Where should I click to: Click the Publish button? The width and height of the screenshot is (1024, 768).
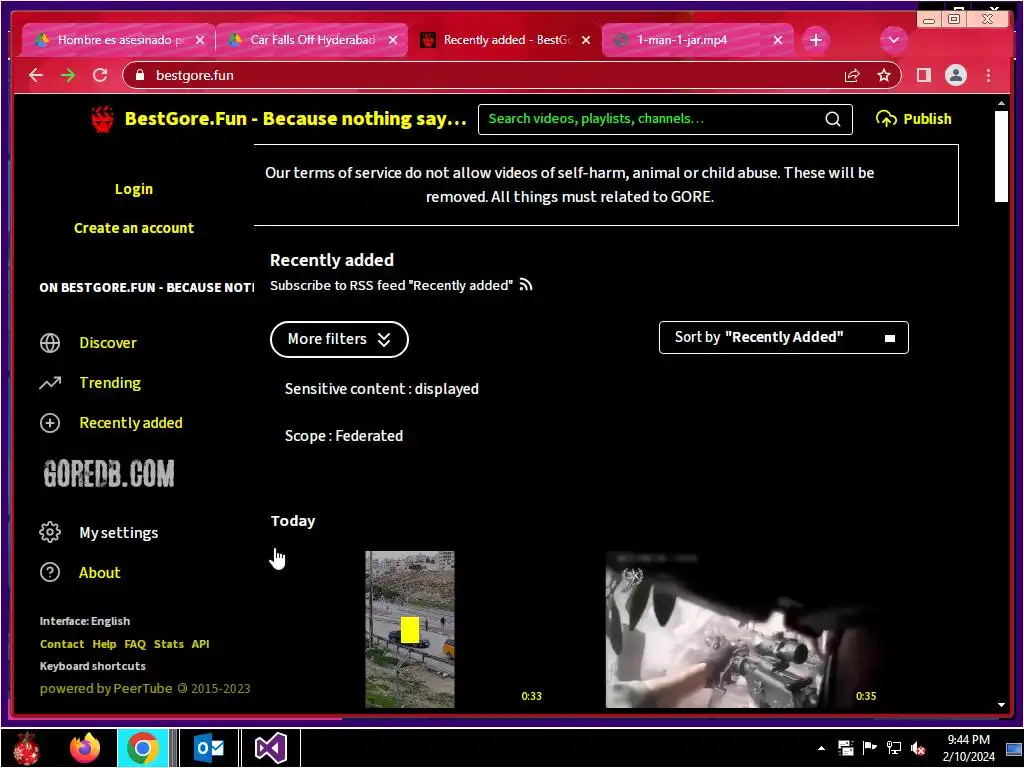pos(914,119)
